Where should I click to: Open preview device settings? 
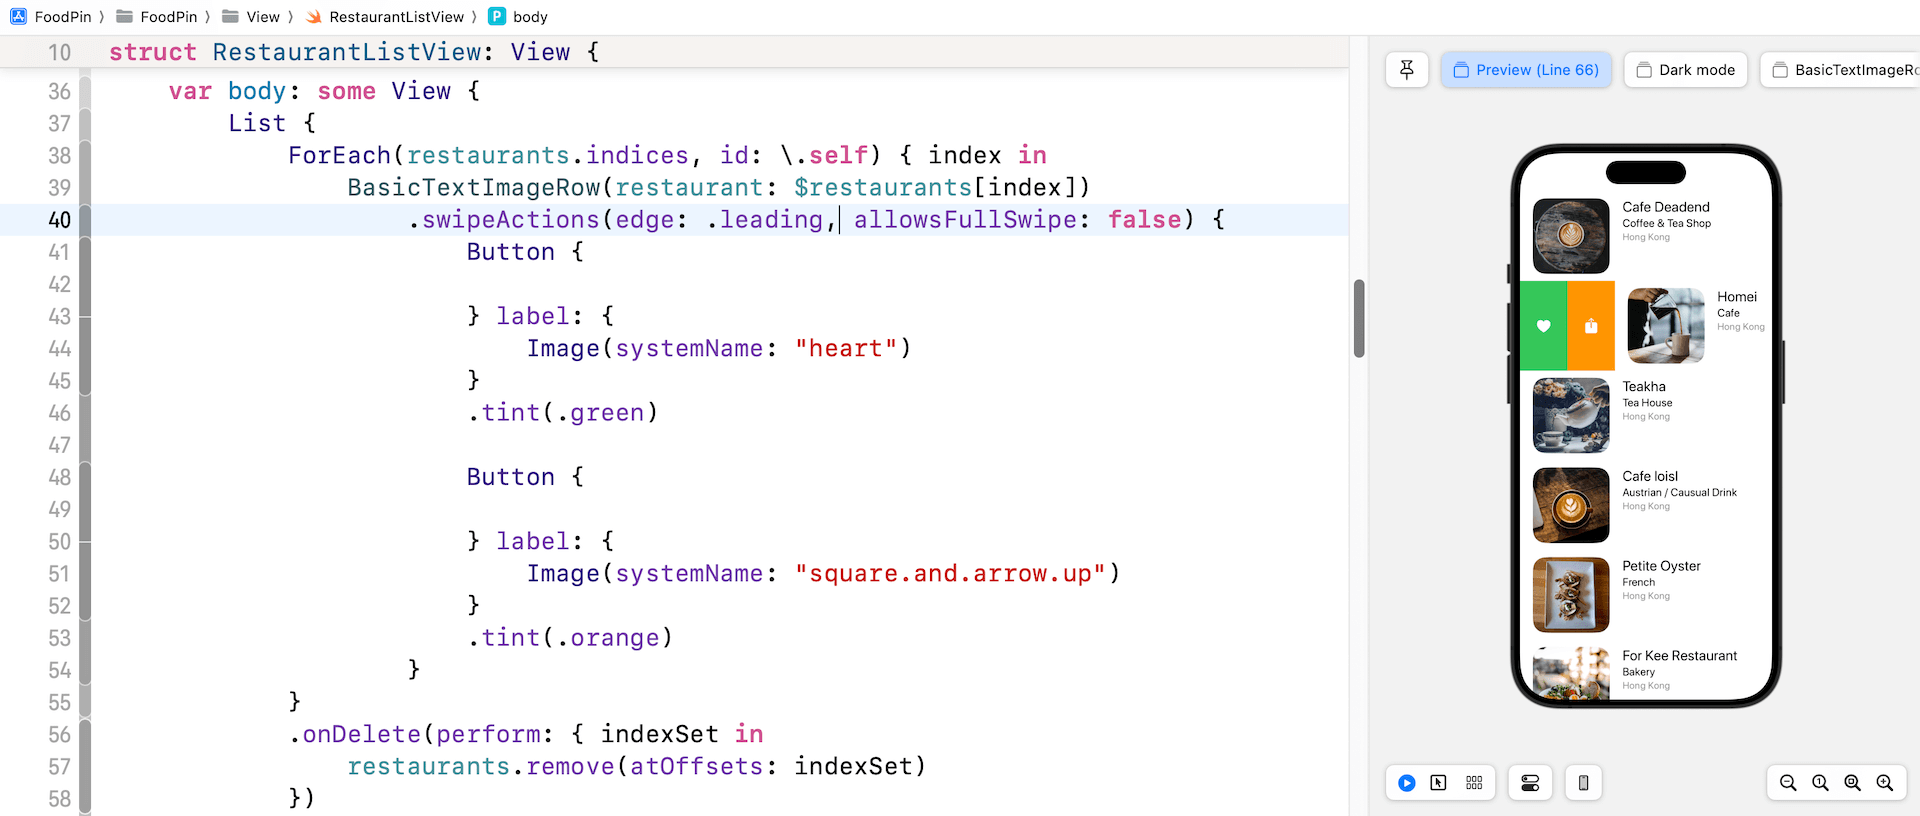coord(1583,783)
